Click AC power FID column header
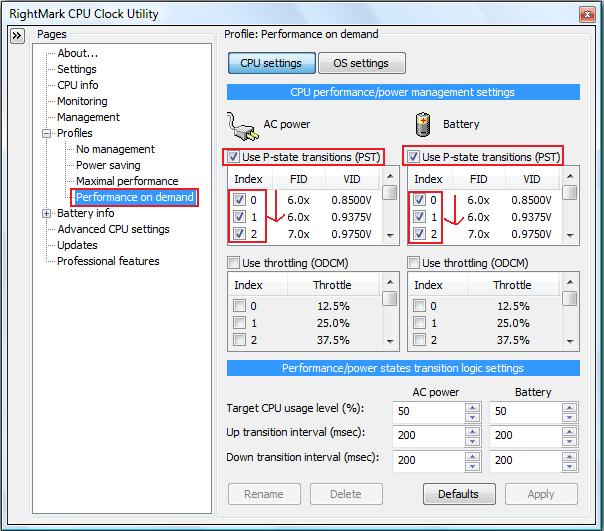Image resolution: width=604 pixels, height=531 pixels. (299, 179)
